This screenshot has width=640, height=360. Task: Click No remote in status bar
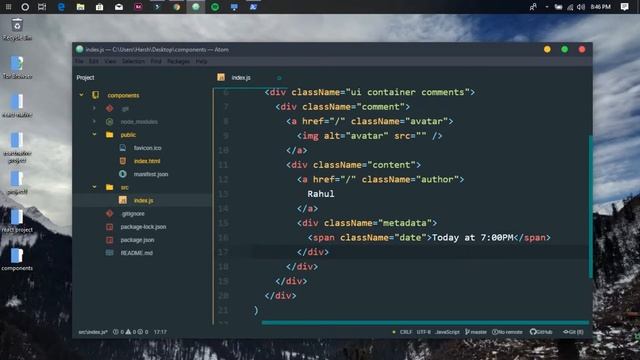[x=507, y=332]
